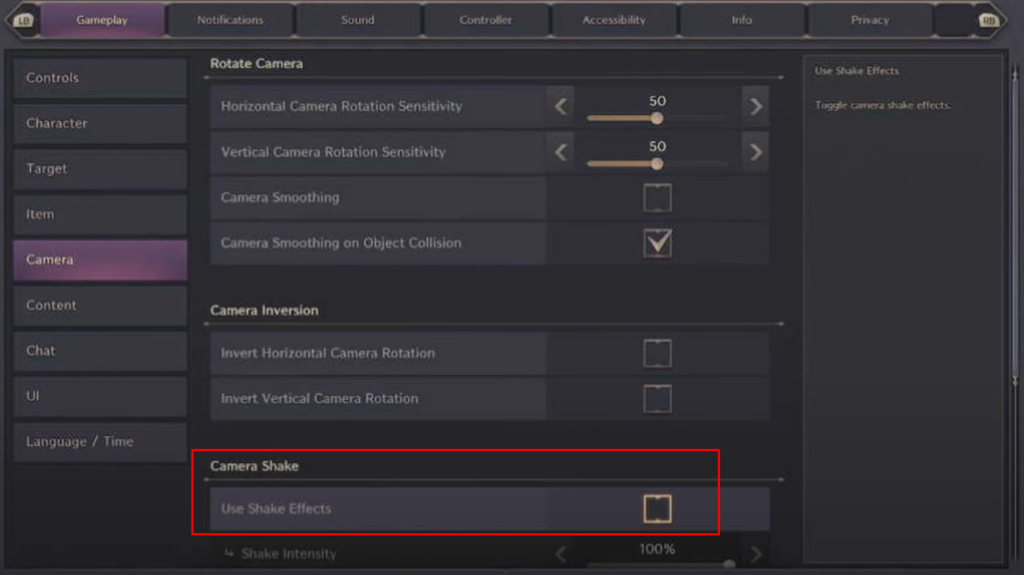Click the Camera Inversion section heading
The height and width of the screenshot is (575, 1024).
[264, 310]
